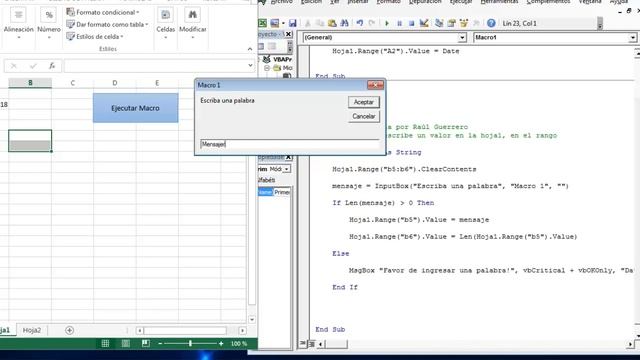The width and height of the screenshot is (640, 360).
Task: Click the View Microsoft Excel icon in VBA toolbar
Action: pyautogui.click(x=263, y=23)
